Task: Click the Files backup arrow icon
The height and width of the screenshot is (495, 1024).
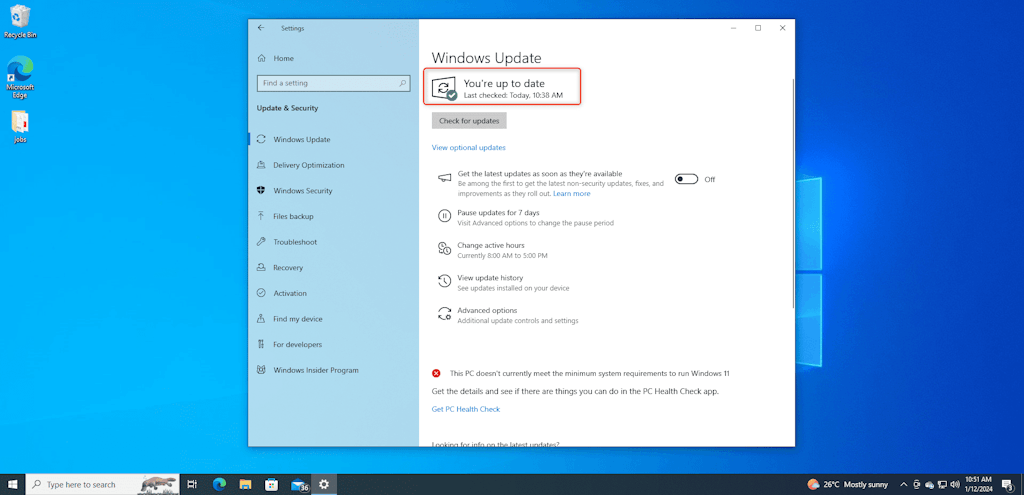Action: [261, 216]
